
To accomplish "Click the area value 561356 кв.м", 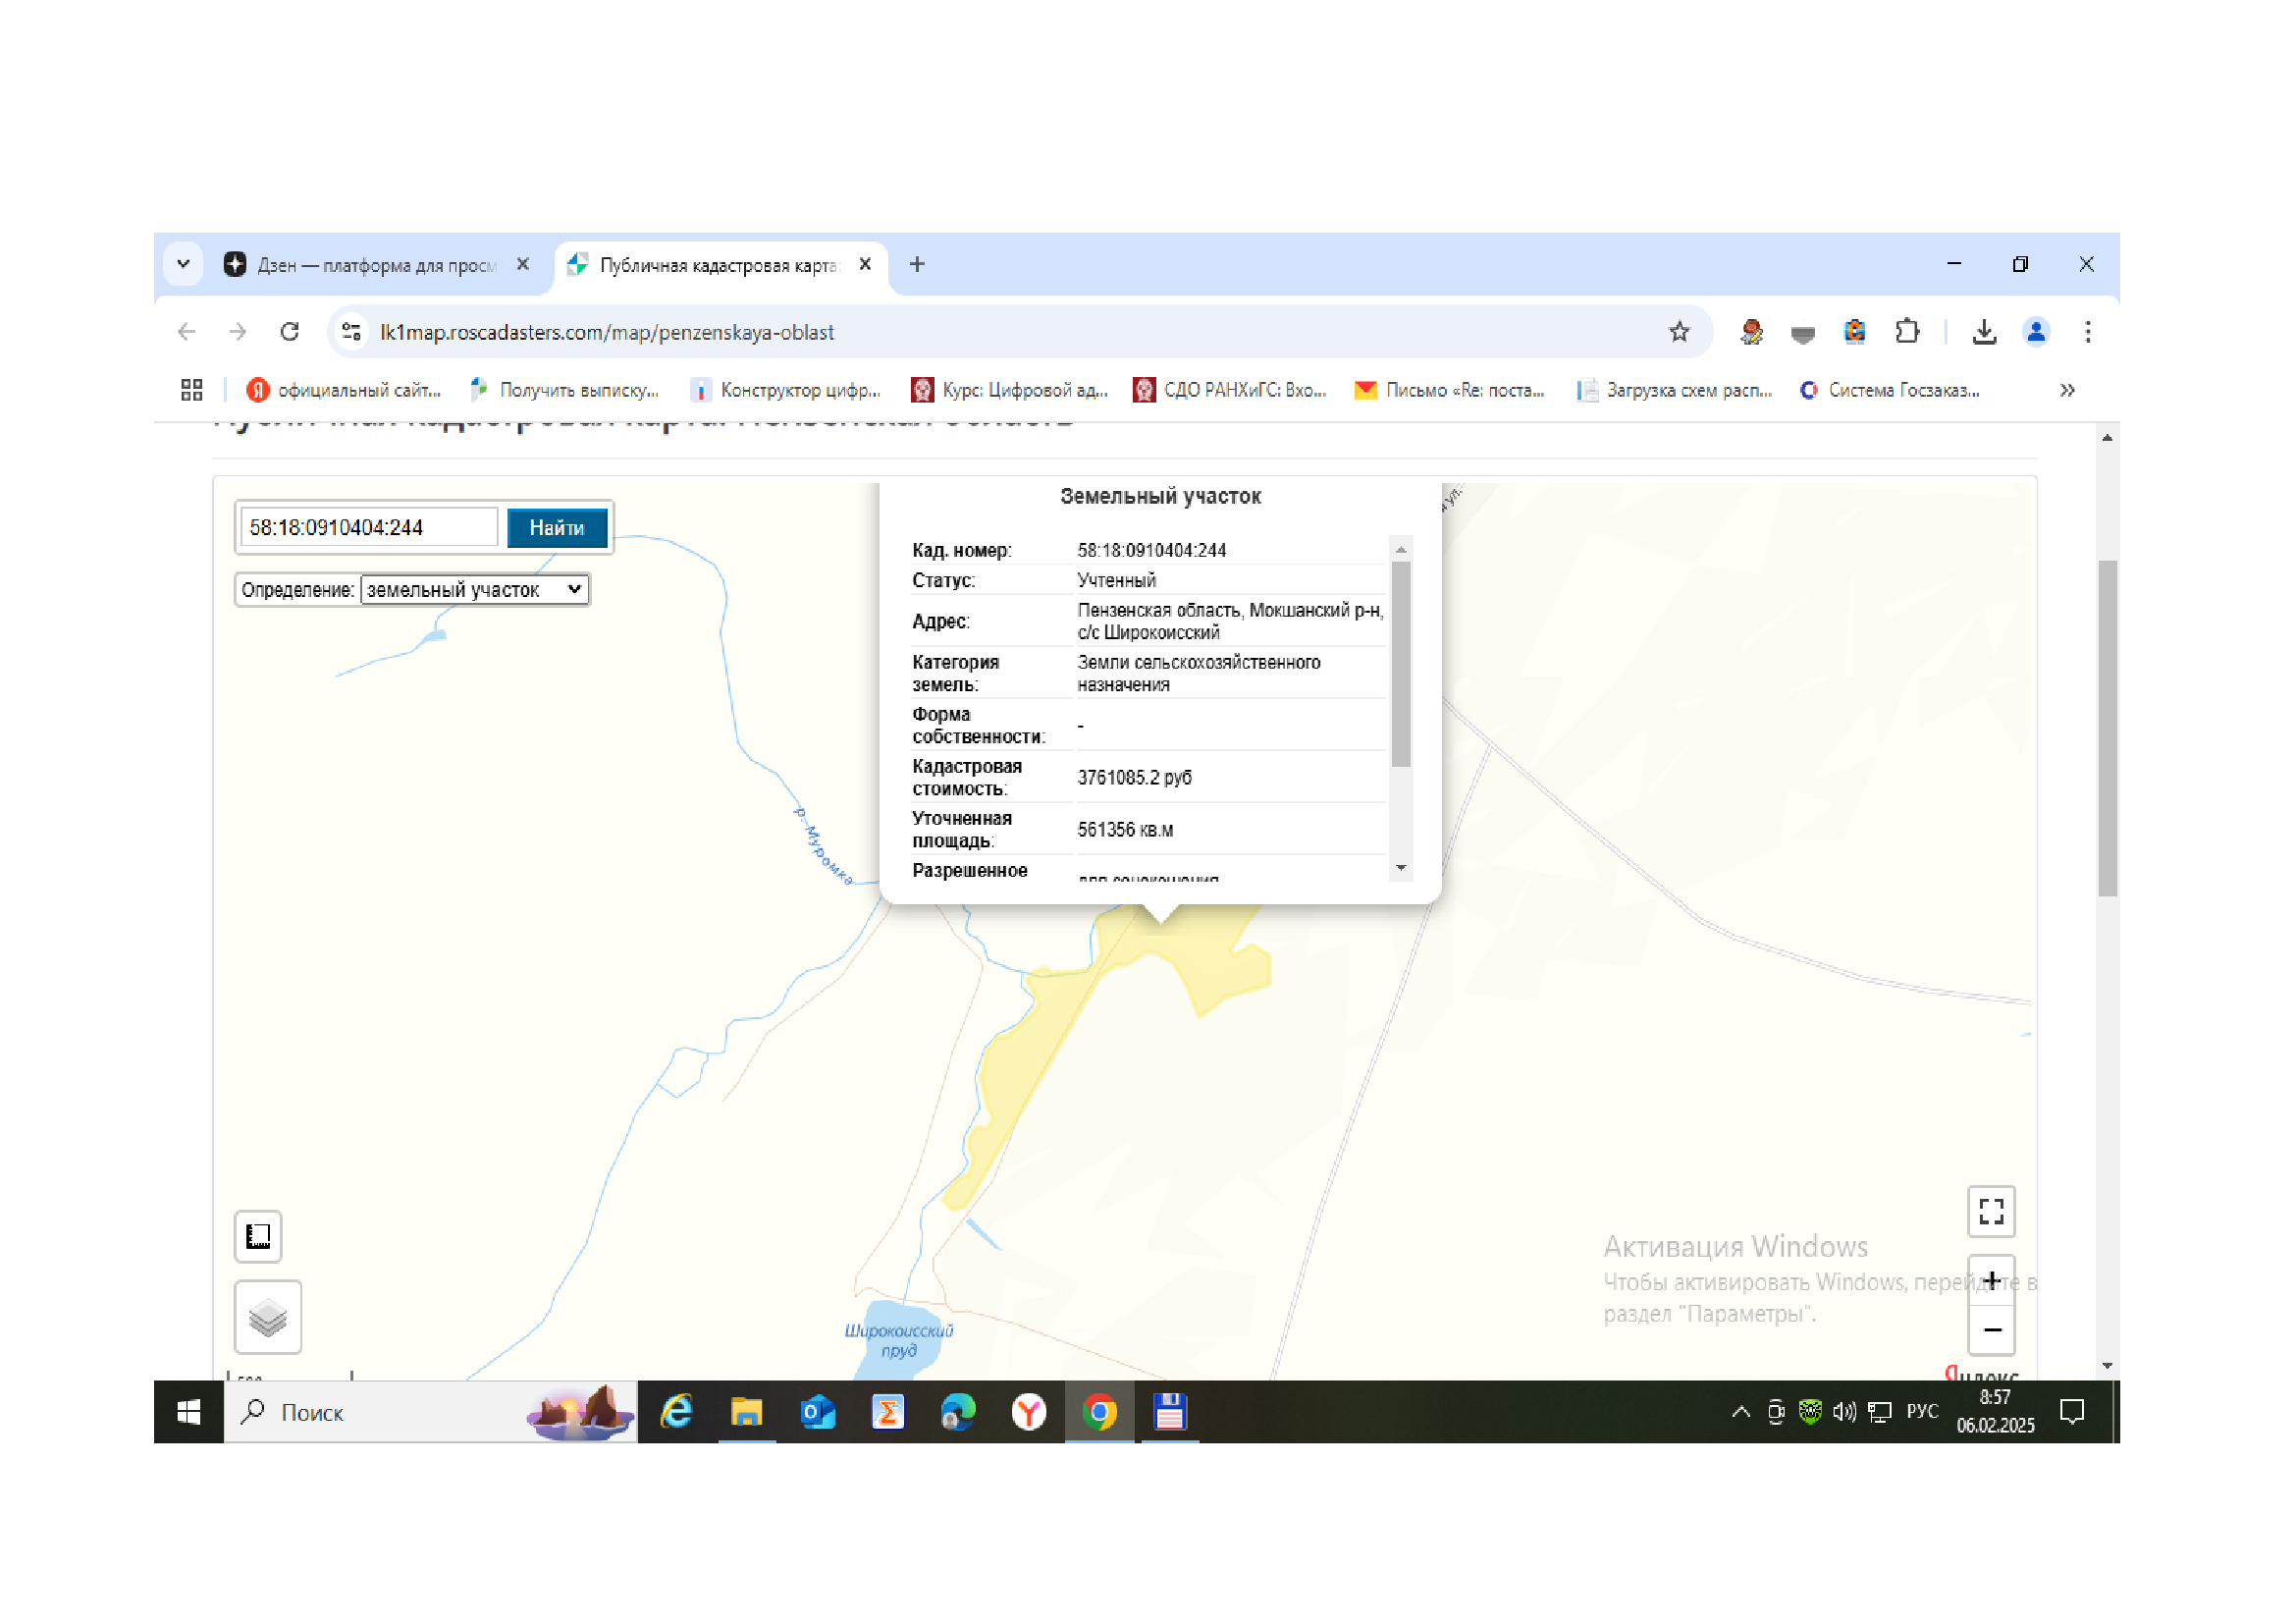I will point(1126,830).
